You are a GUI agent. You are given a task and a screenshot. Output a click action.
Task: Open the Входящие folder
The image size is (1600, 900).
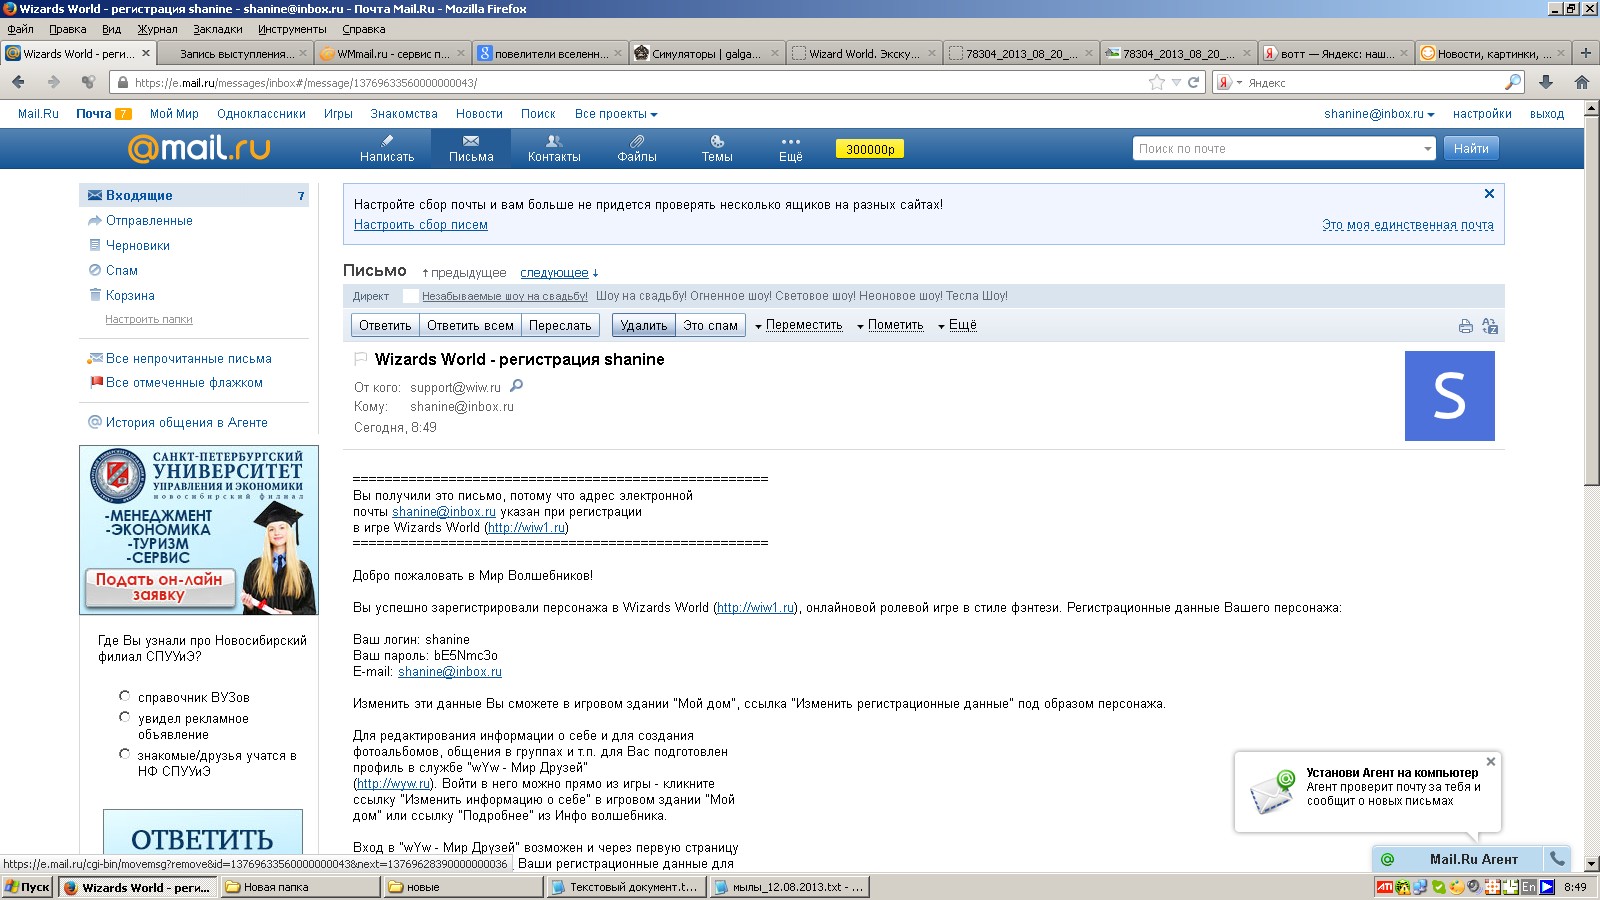(194, 195)
